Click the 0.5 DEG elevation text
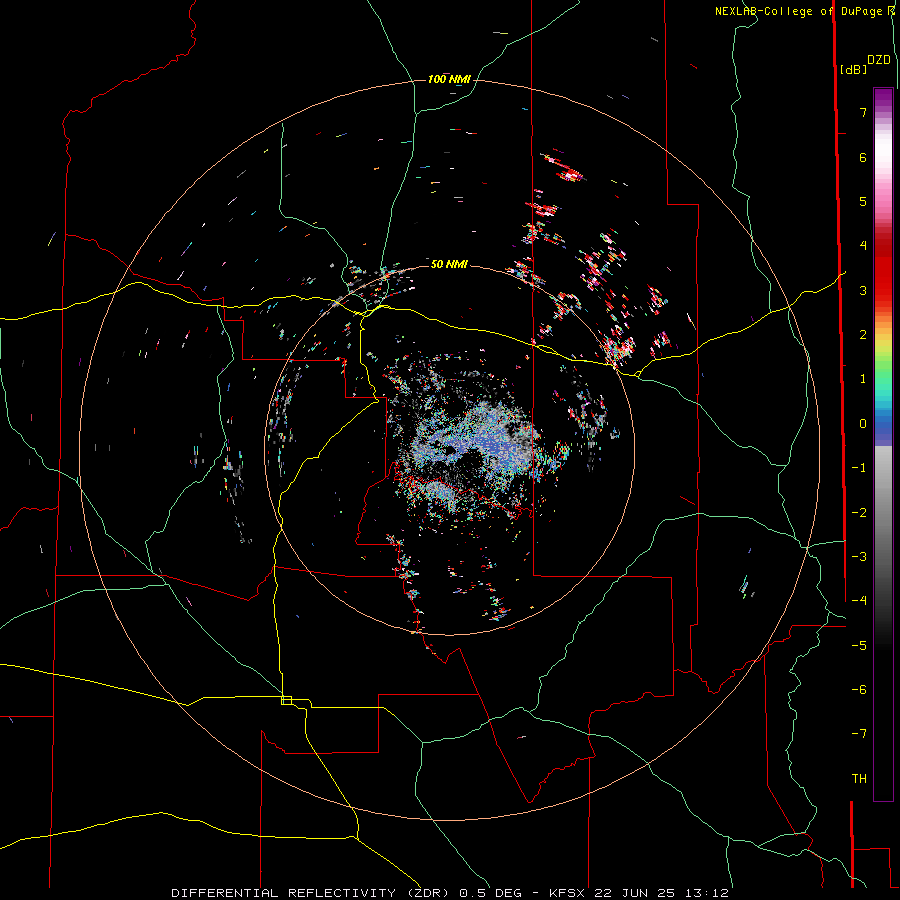This screenshot has width=900, height=900. point(491,893)
